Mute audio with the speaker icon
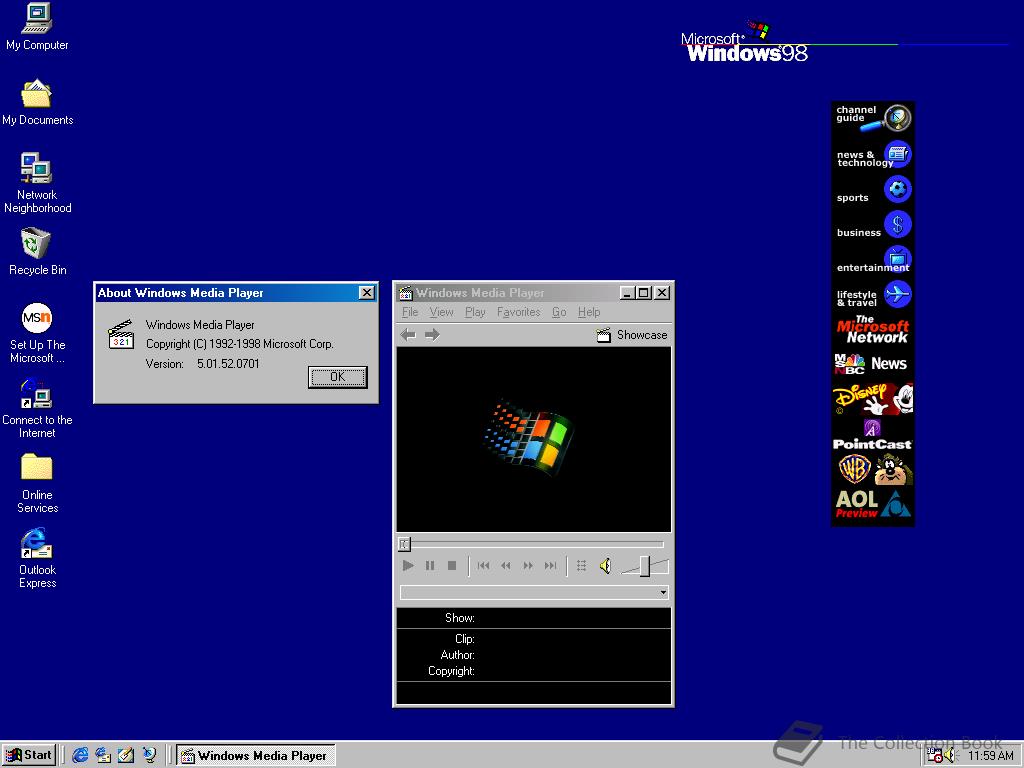Screen dimensions: 1024x768 click(x=605, y=566)
